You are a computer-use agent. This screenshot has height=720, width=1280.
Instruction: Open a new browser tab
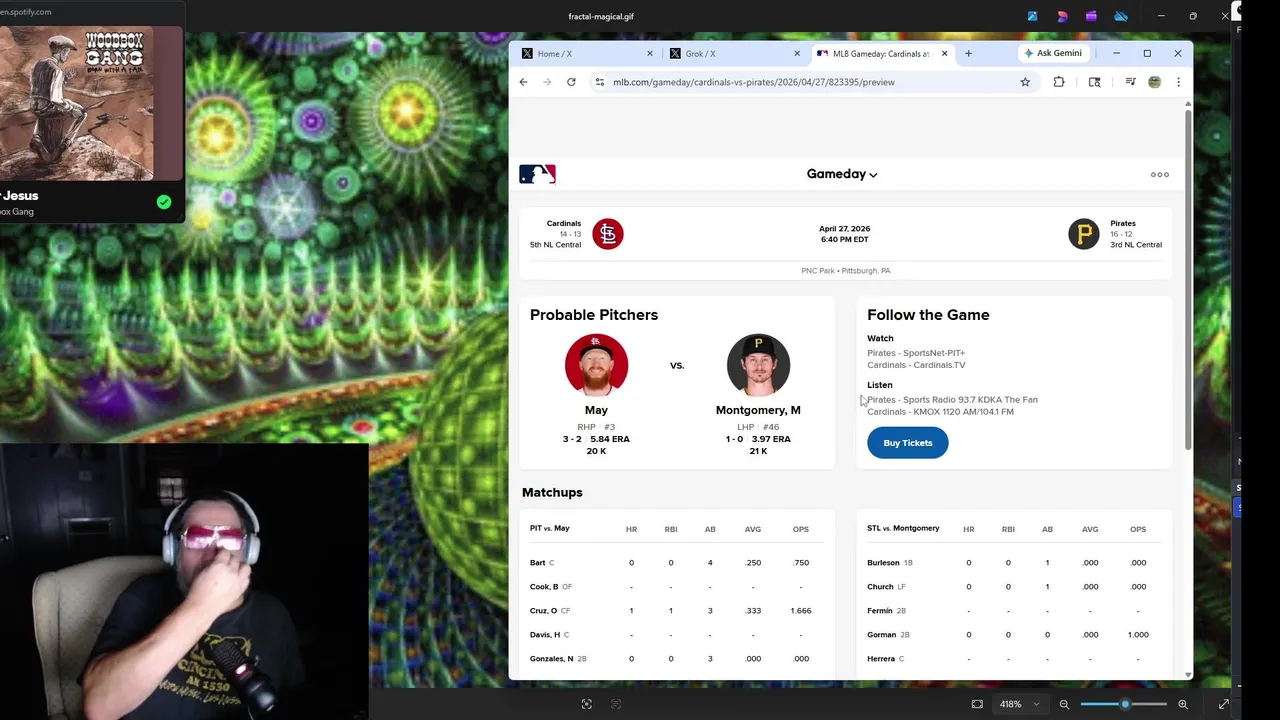tap(968, 53)
